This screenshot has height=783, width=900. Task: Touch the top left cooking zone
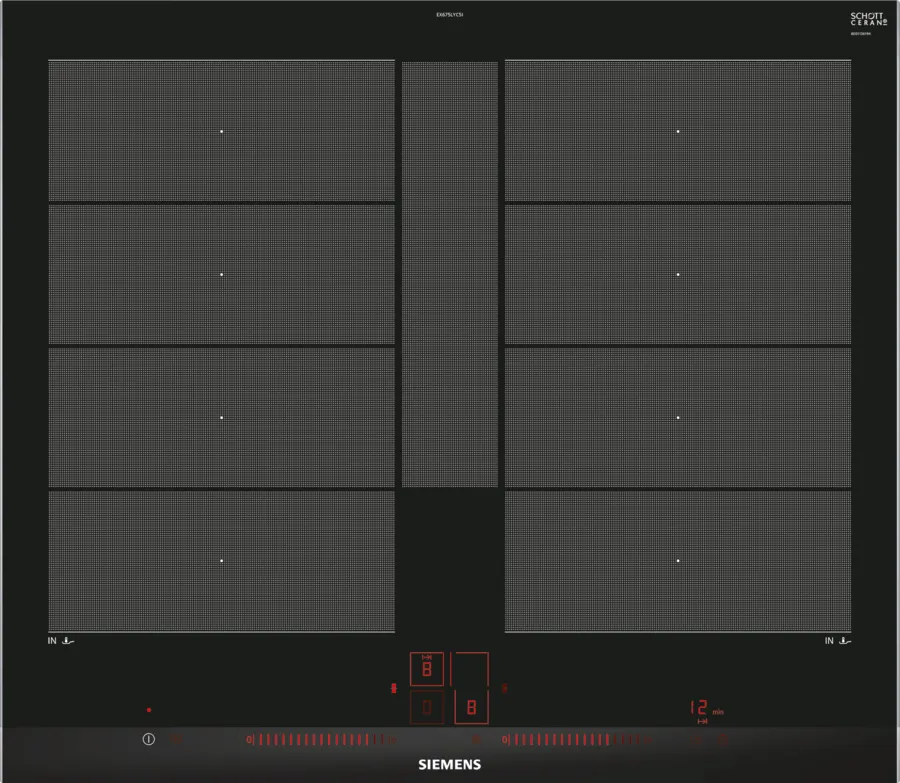point(222,131)
